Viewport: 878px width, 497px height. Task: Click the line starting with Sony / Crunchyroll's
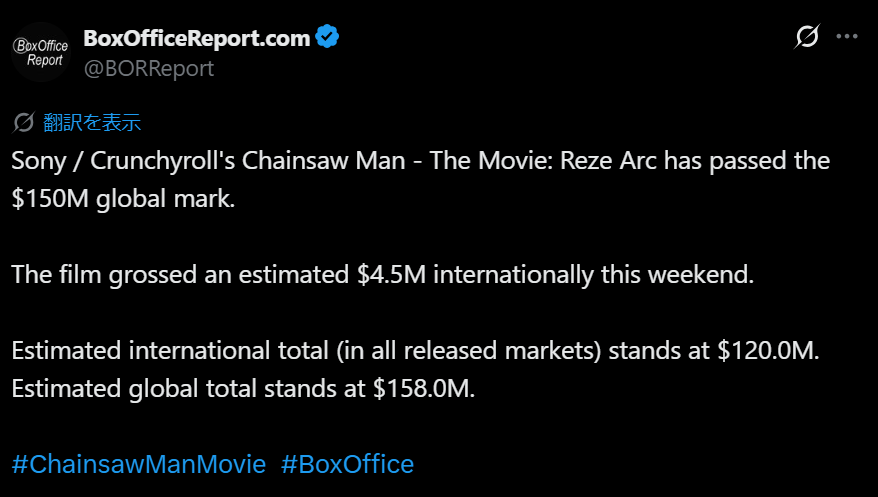tap(421, 161)
